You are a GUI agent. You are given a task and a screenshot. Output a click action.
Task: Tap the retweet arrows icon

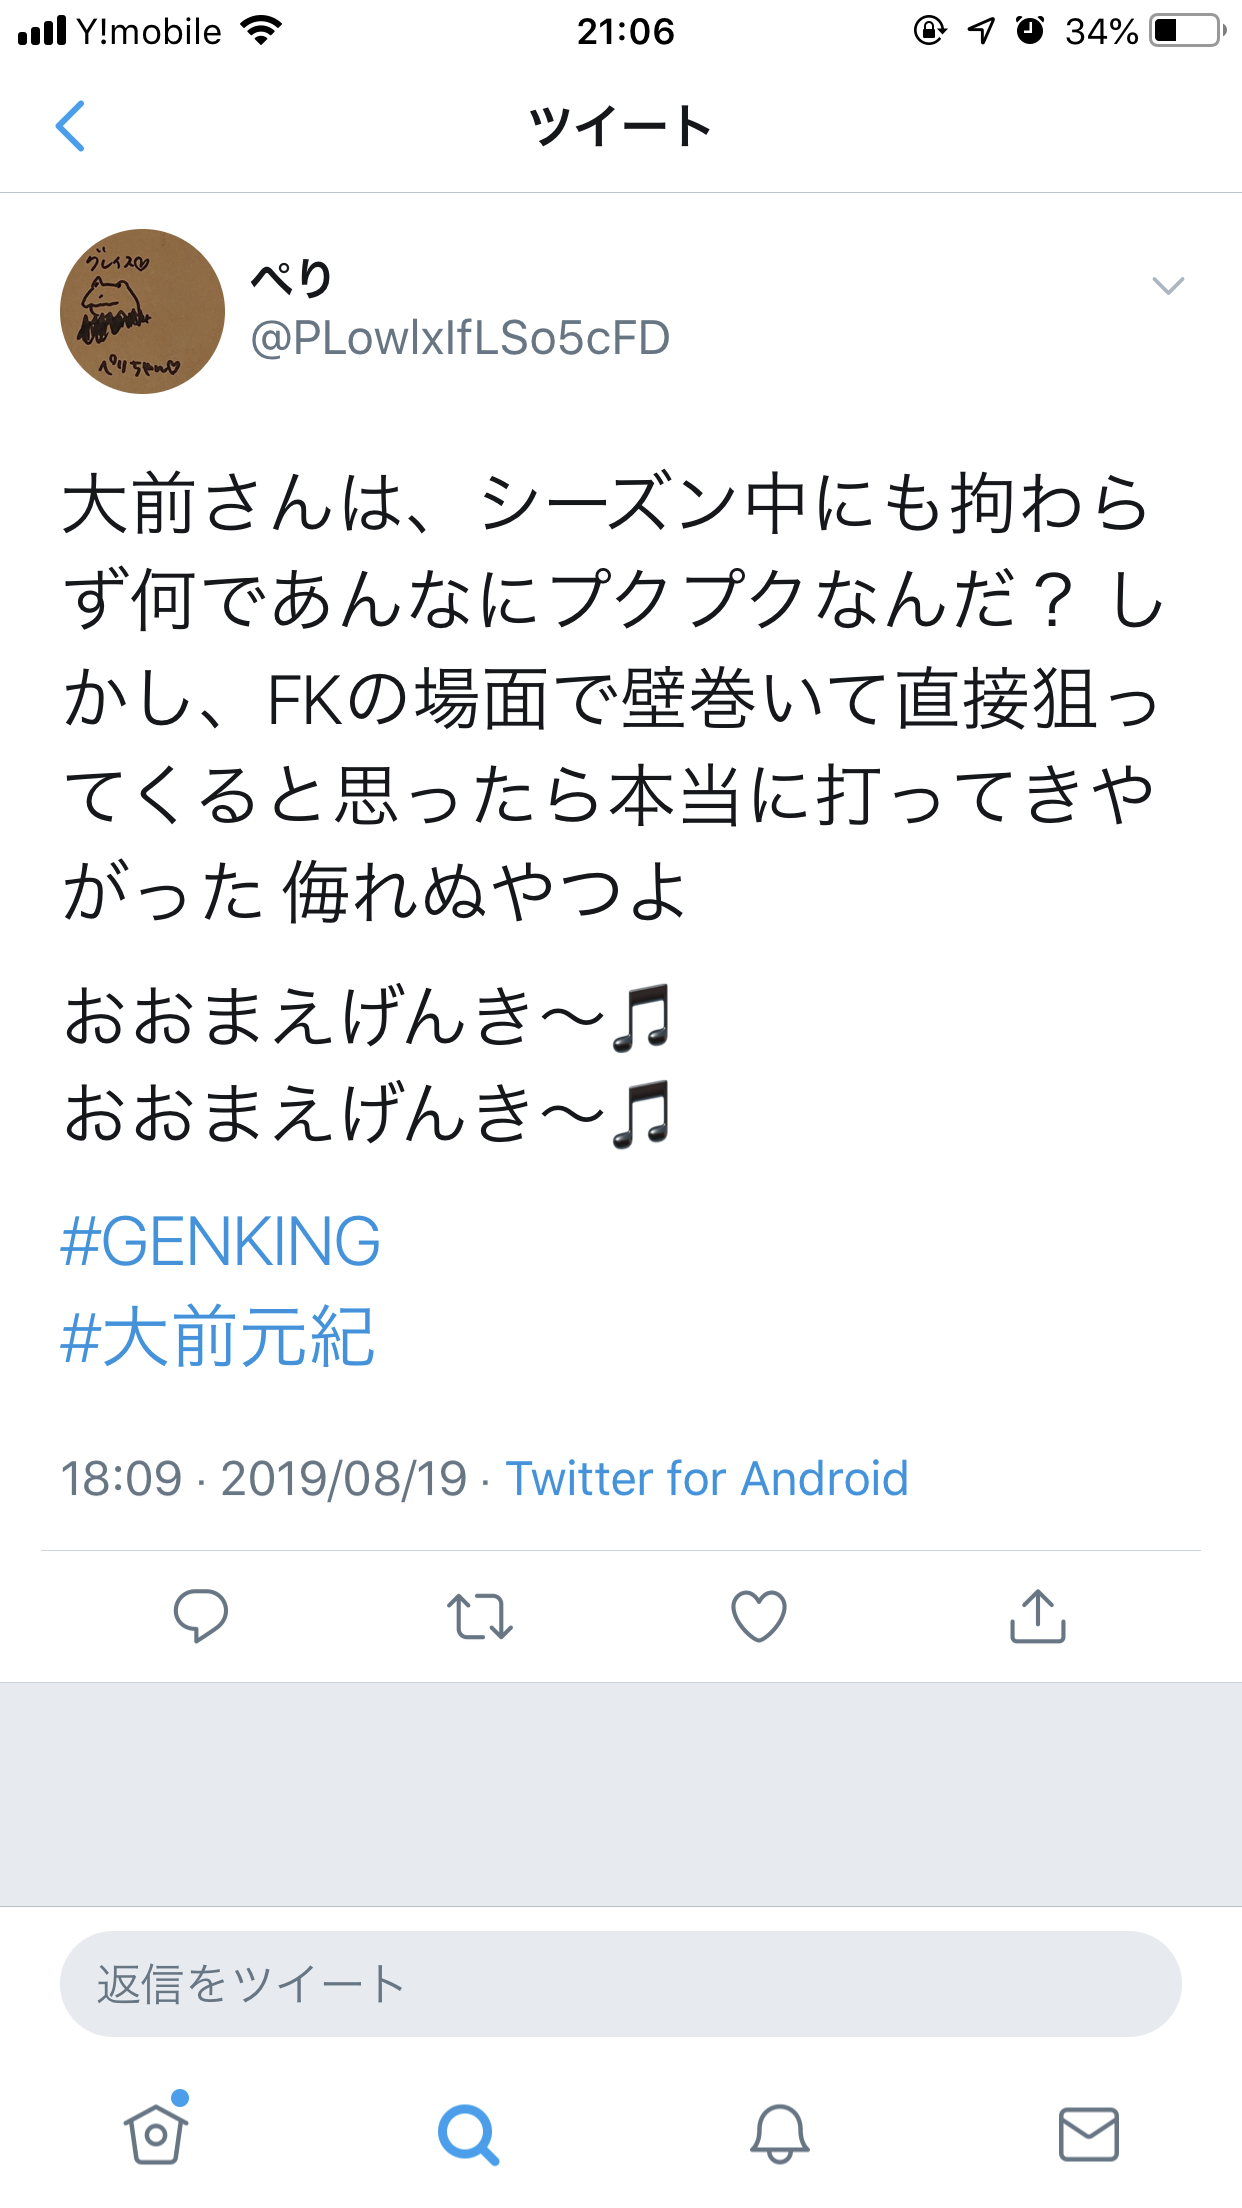480,1616
